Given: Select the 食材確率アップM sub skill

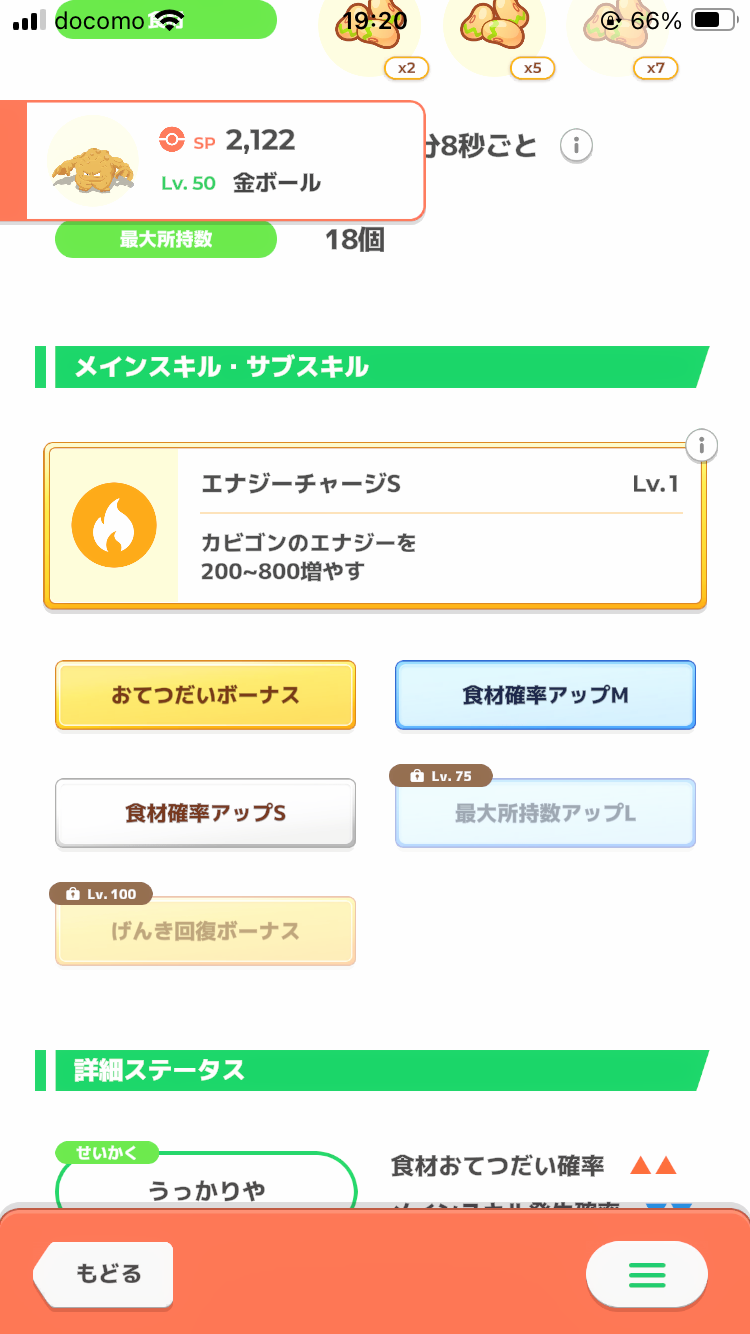Looking at the screenshot, I should pyautogui.click(x=545, y=695).
